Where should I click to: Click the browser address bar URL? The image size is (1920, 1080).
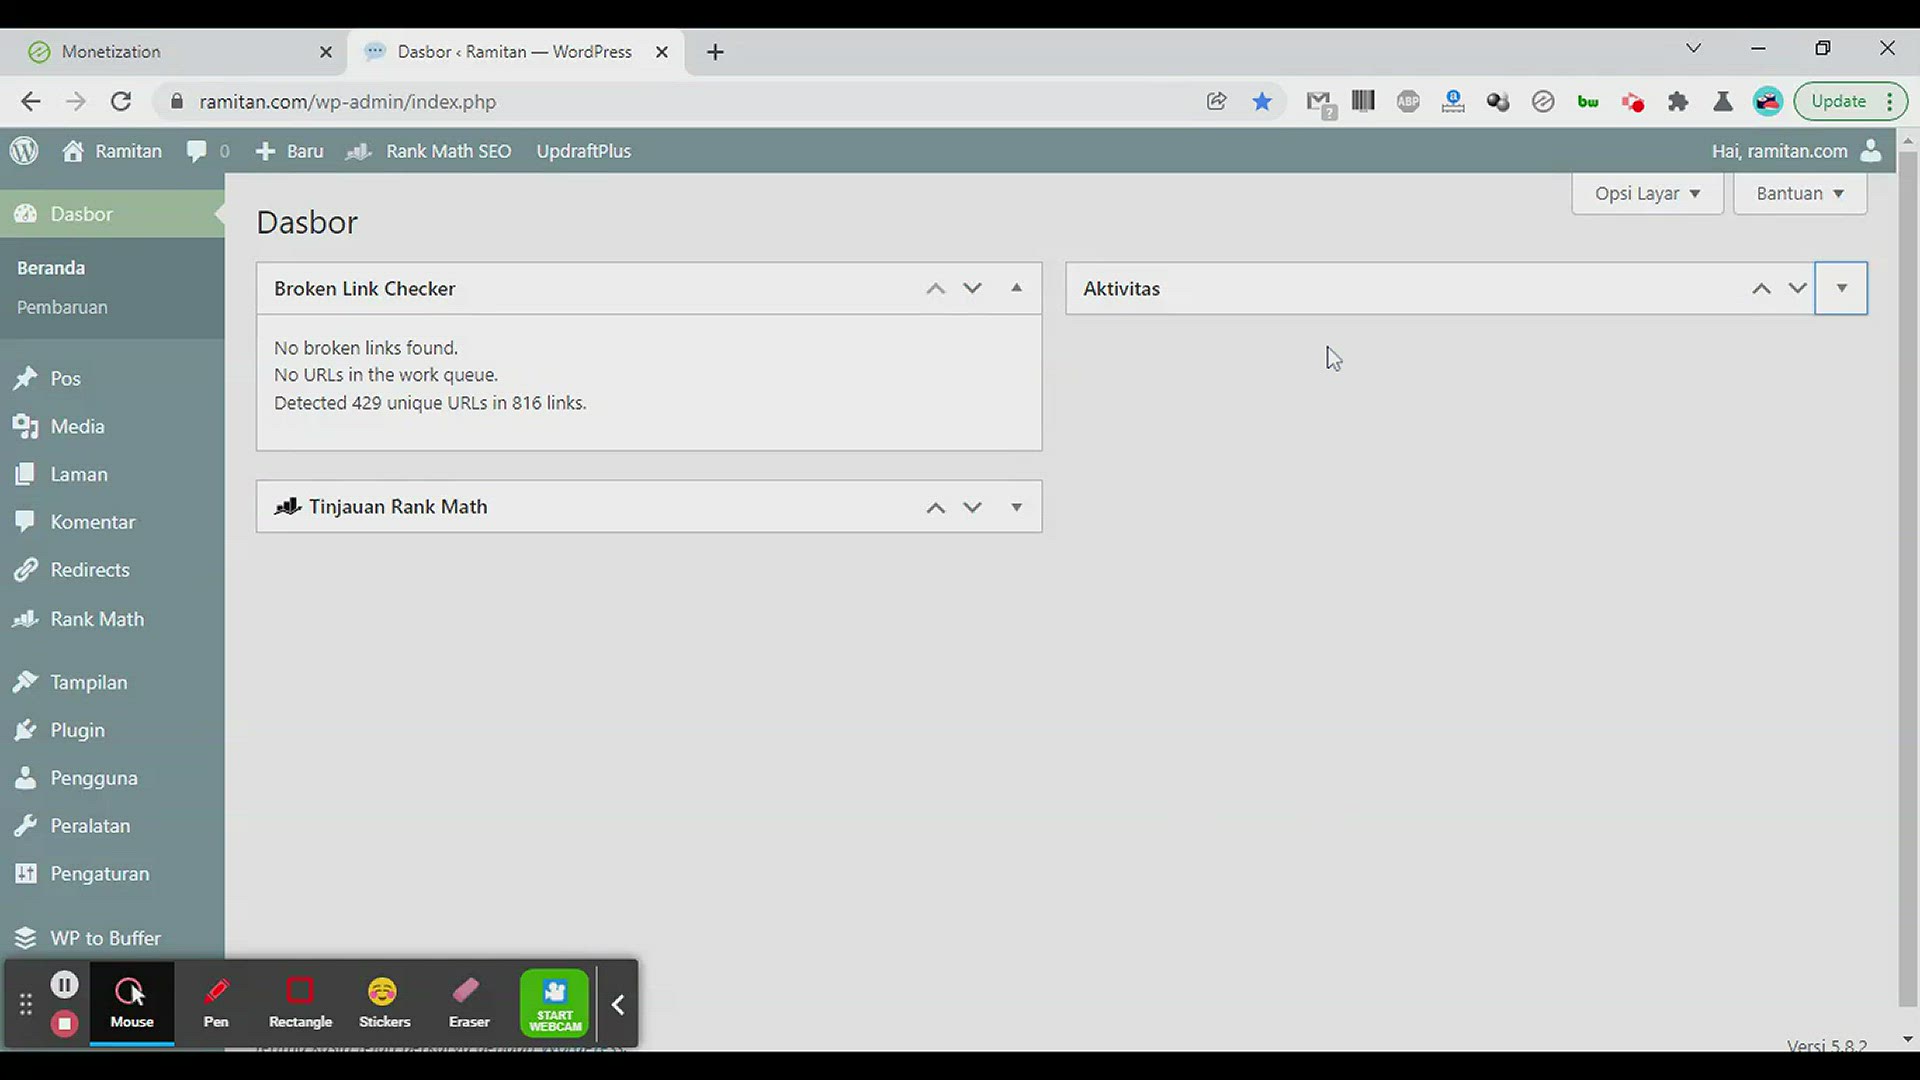347,102
